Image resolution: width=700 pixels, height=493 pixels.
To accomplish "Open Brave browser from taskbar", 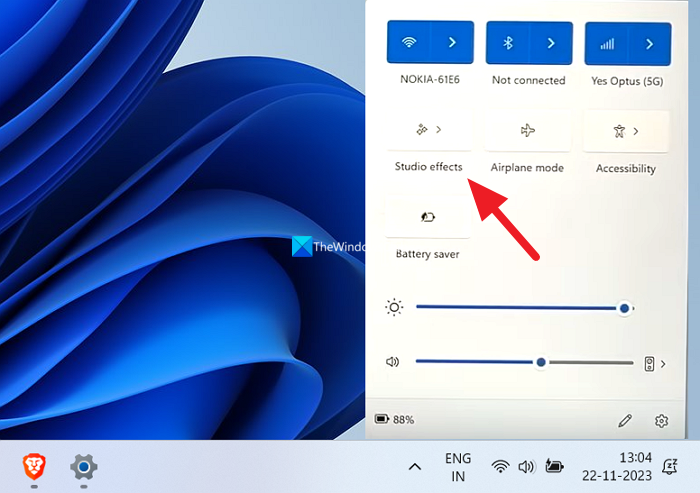I will (34, 466).
